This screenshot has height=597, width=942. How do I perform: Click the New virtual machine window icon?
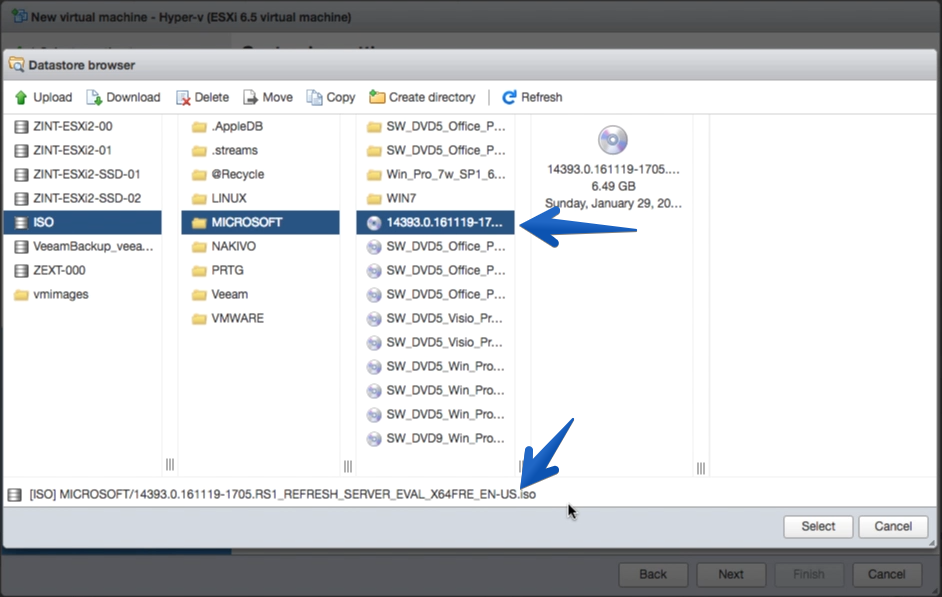pos(19,16)
